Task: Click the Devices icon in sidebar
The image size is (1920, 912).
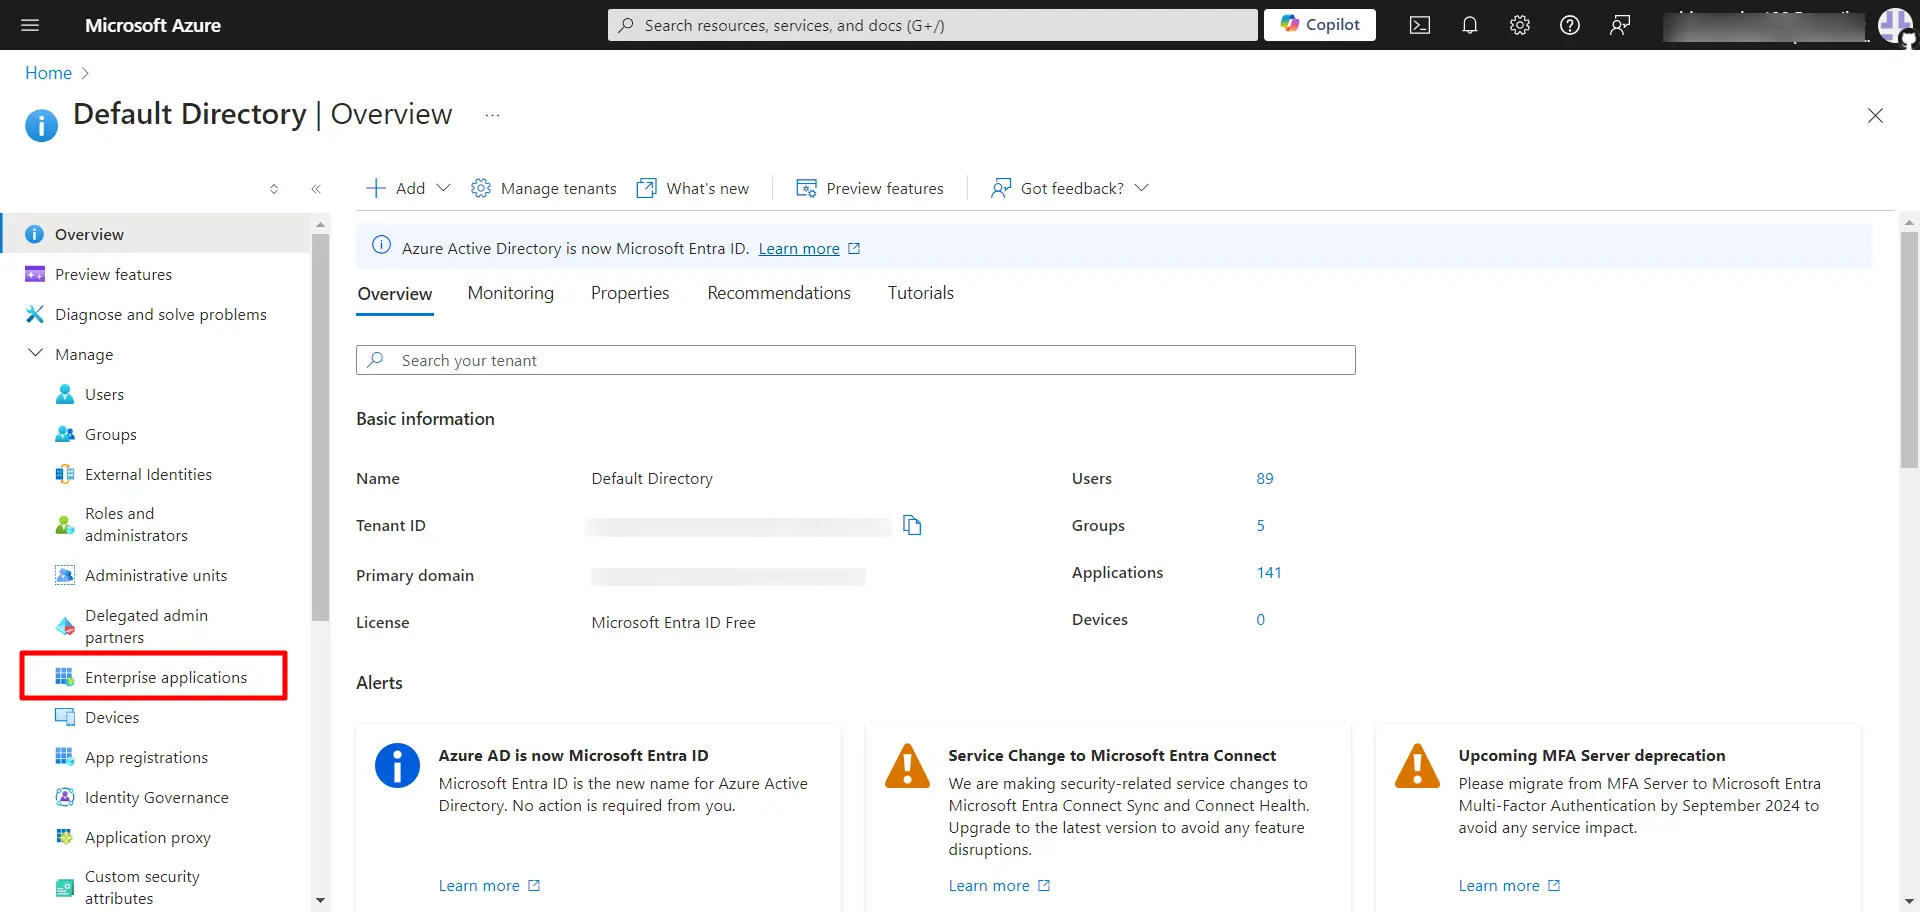Action: [65, 717]
